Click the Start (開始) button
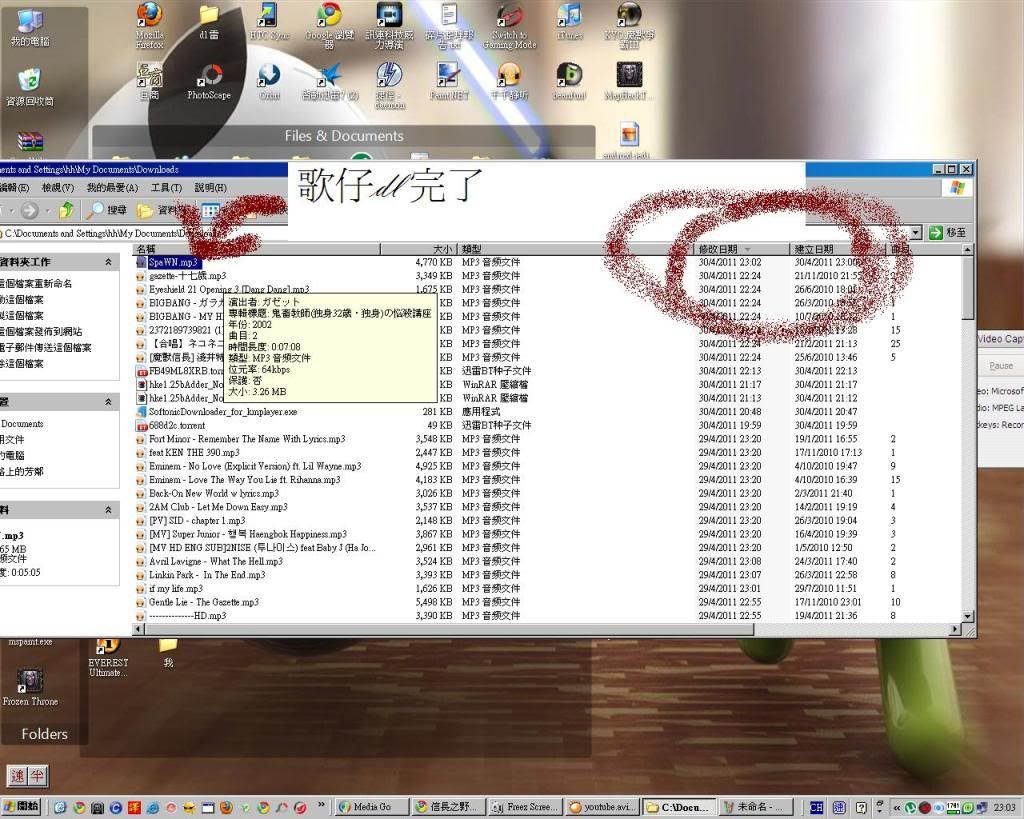Screen dimensions: 1024x819 click(x=22, y=807)
